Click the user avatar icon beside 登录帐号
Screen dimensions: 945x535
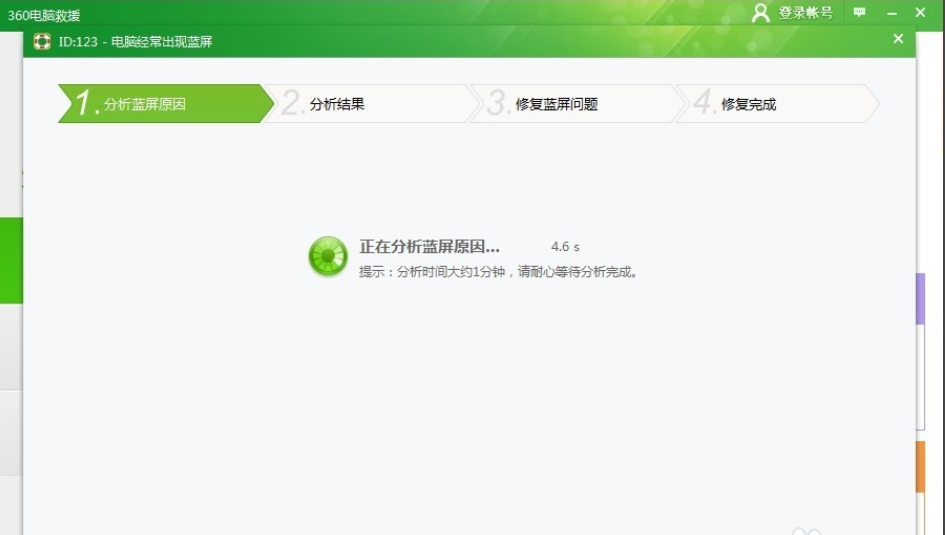(x=761, y=13)
